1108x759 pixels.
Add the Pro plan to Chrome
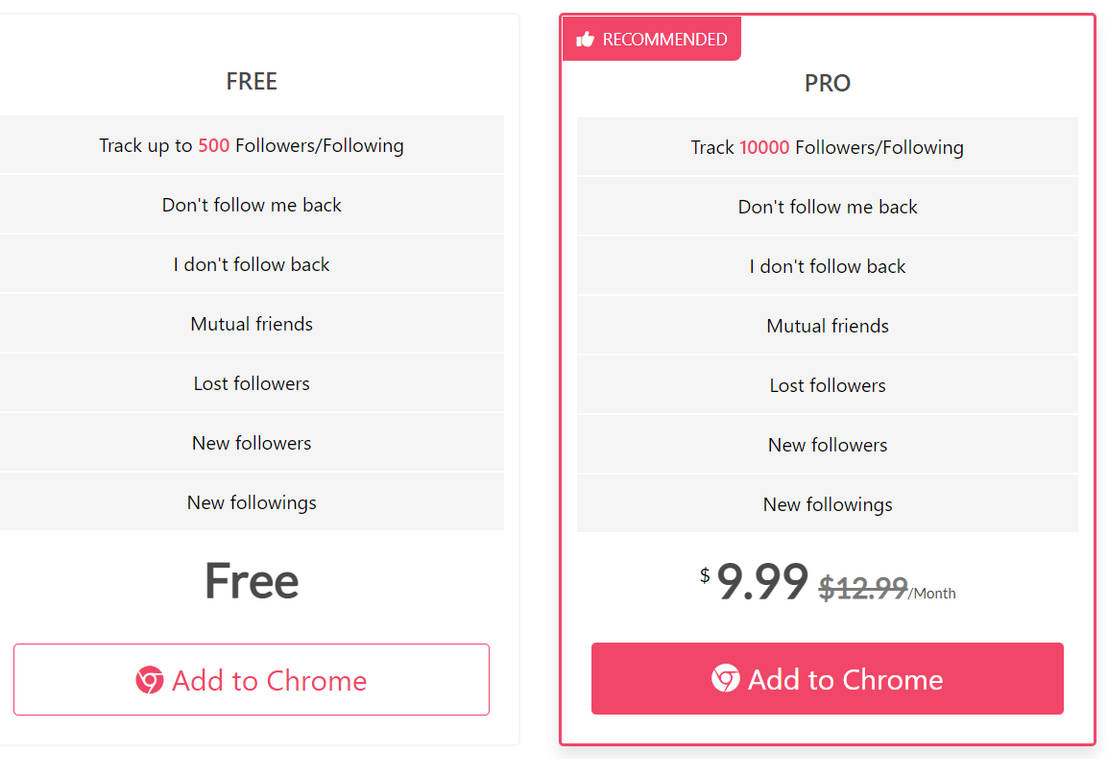pos(827,678)
